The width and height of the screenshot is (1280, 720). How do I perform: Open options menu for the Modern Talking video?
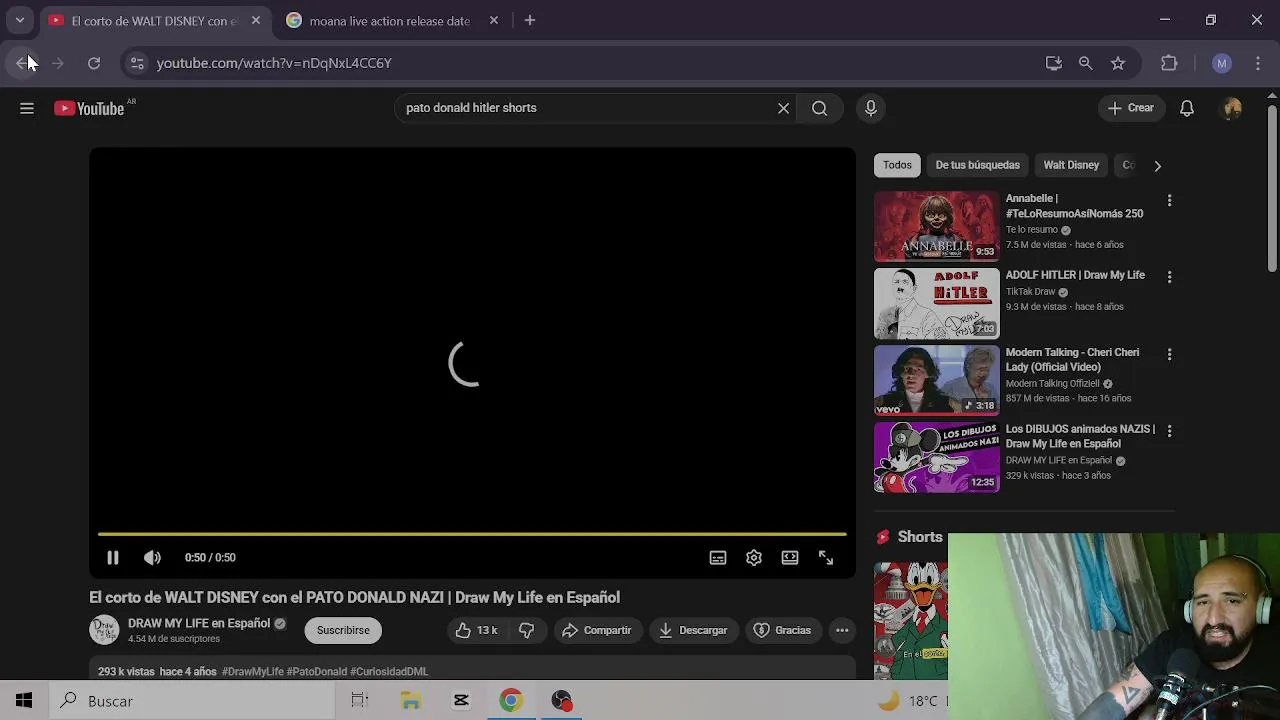[x=1169, y=354]
